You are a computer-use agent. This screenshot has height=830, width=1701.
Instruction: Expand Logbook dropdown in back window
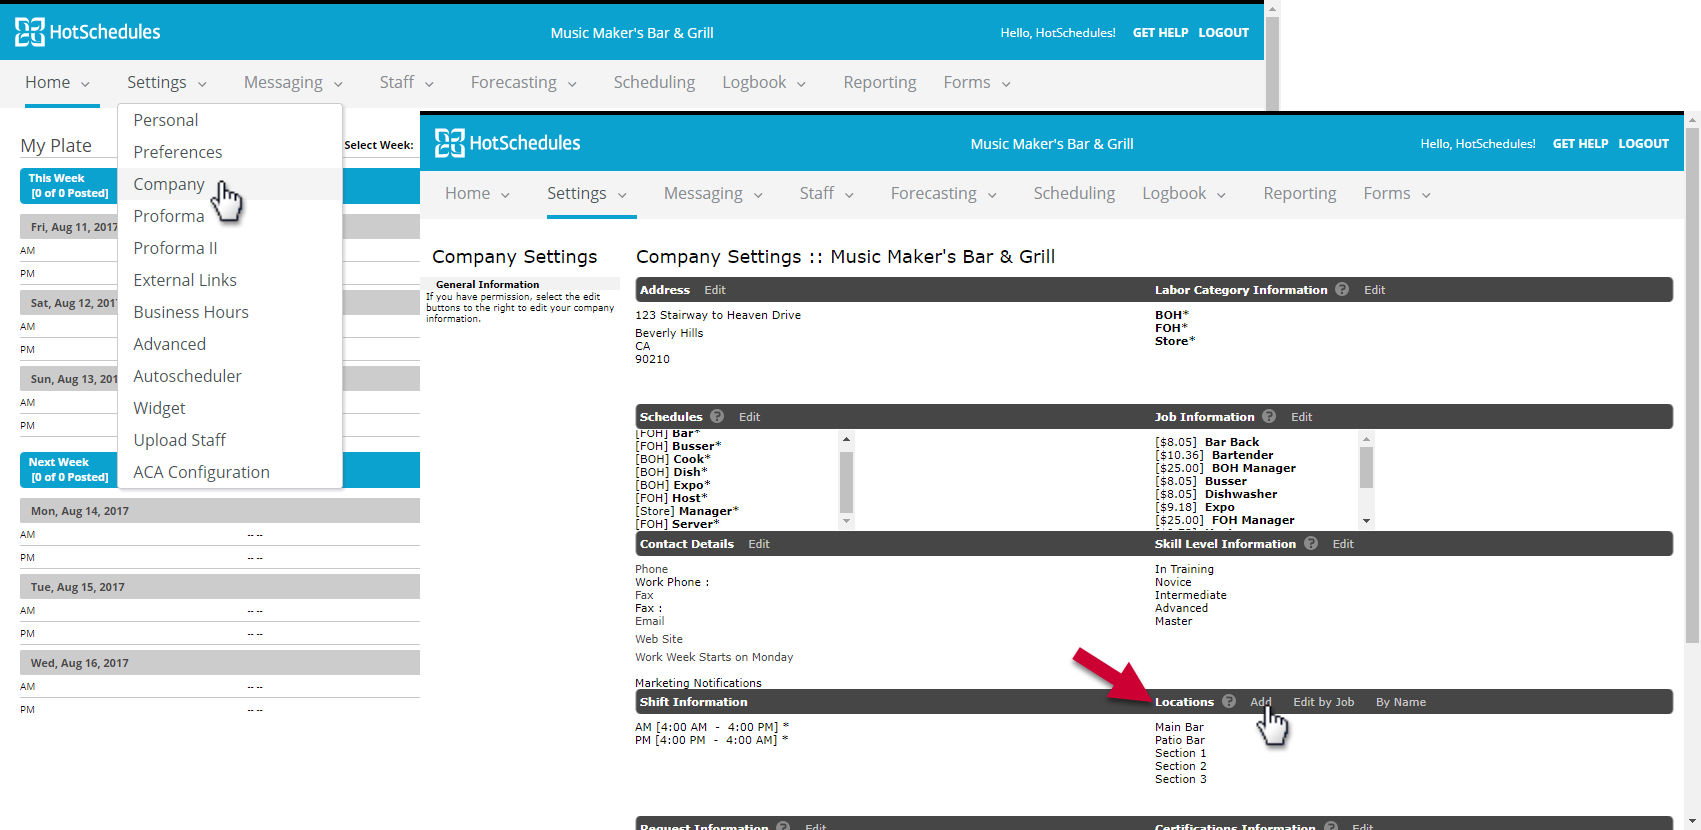801,84
